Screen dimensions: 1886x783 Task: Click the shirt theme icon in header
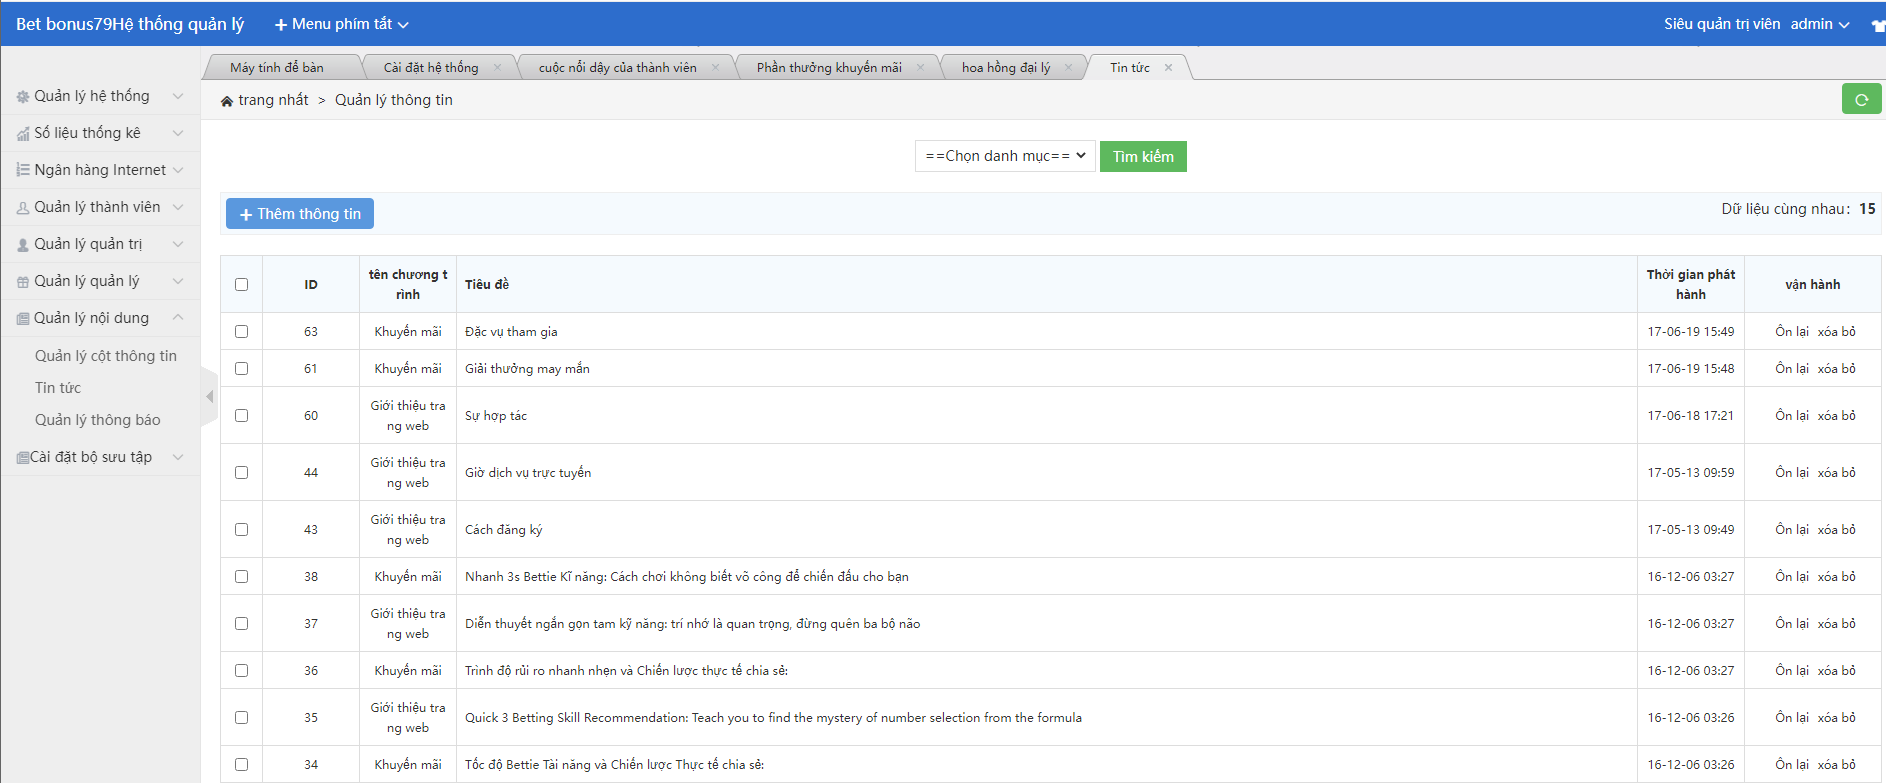[x=1877, y=25]
